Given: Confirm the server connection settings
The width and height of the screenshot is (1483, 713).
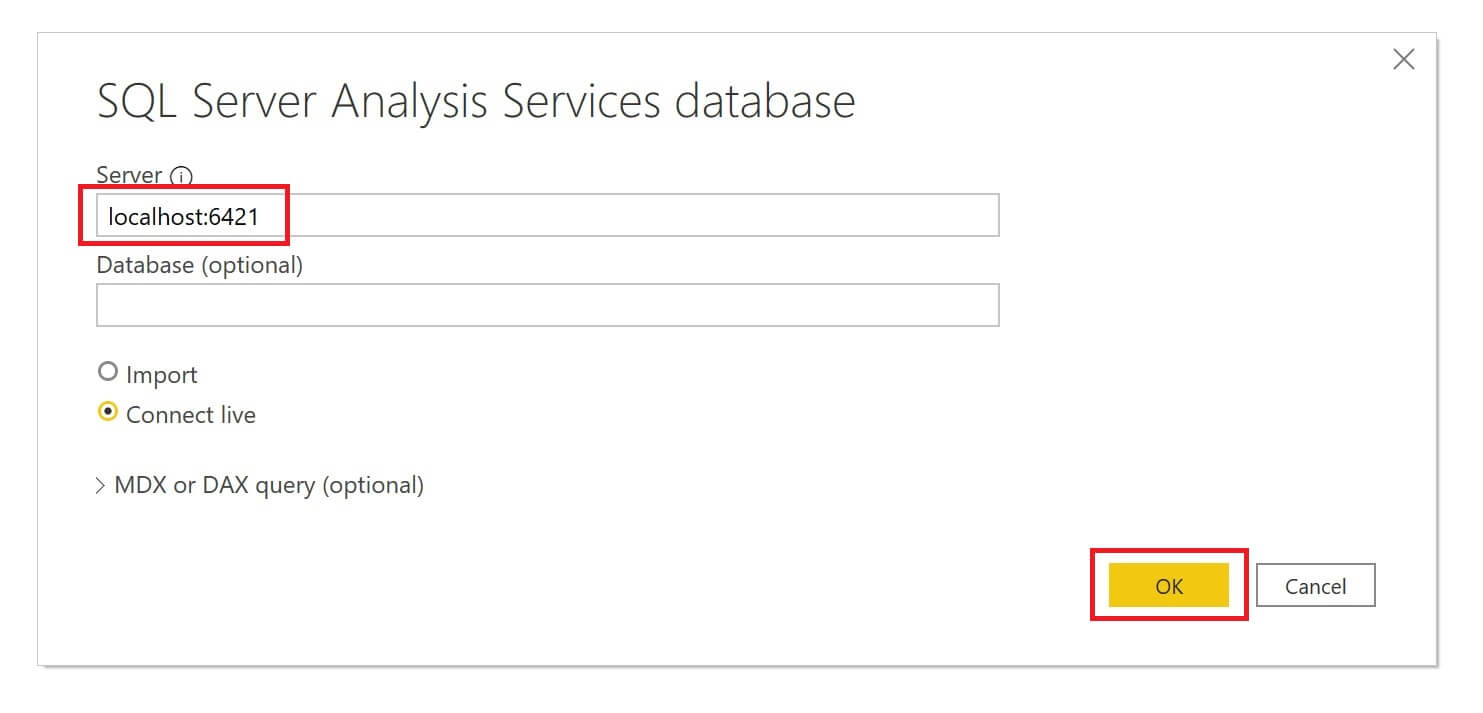Looking at the screenshot, I should 1168,586.
